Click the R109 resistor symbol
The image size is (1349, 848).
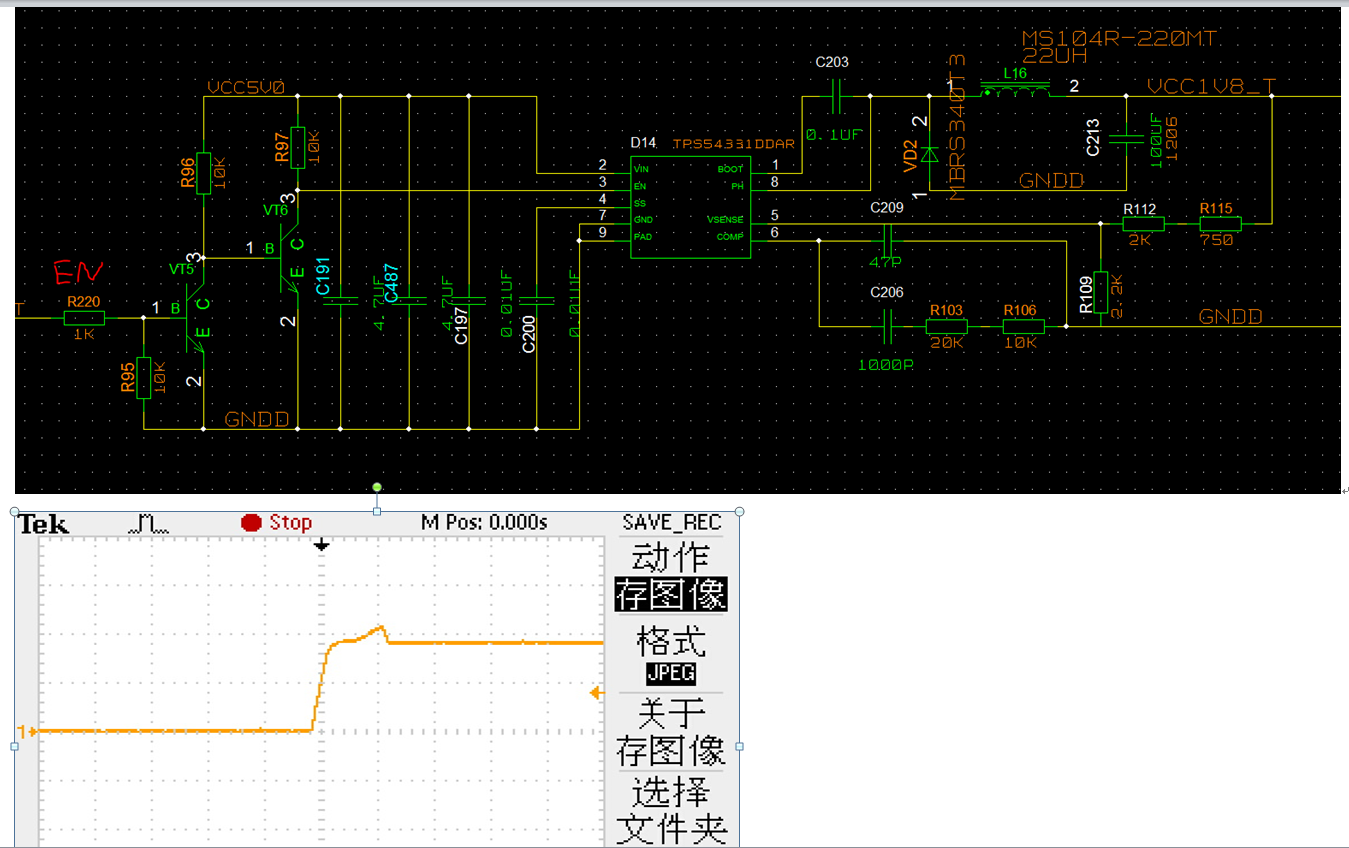1100,292
